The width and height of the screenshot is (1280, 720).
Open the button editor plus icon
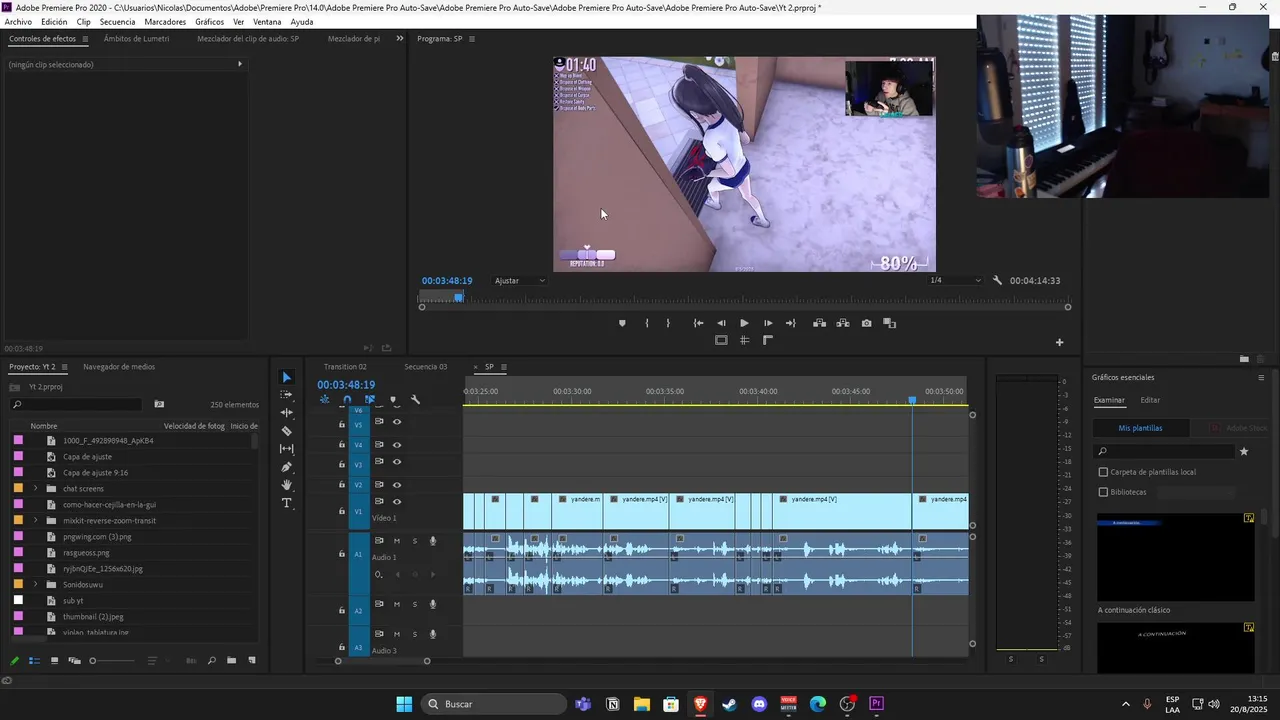pos(1060,342)
